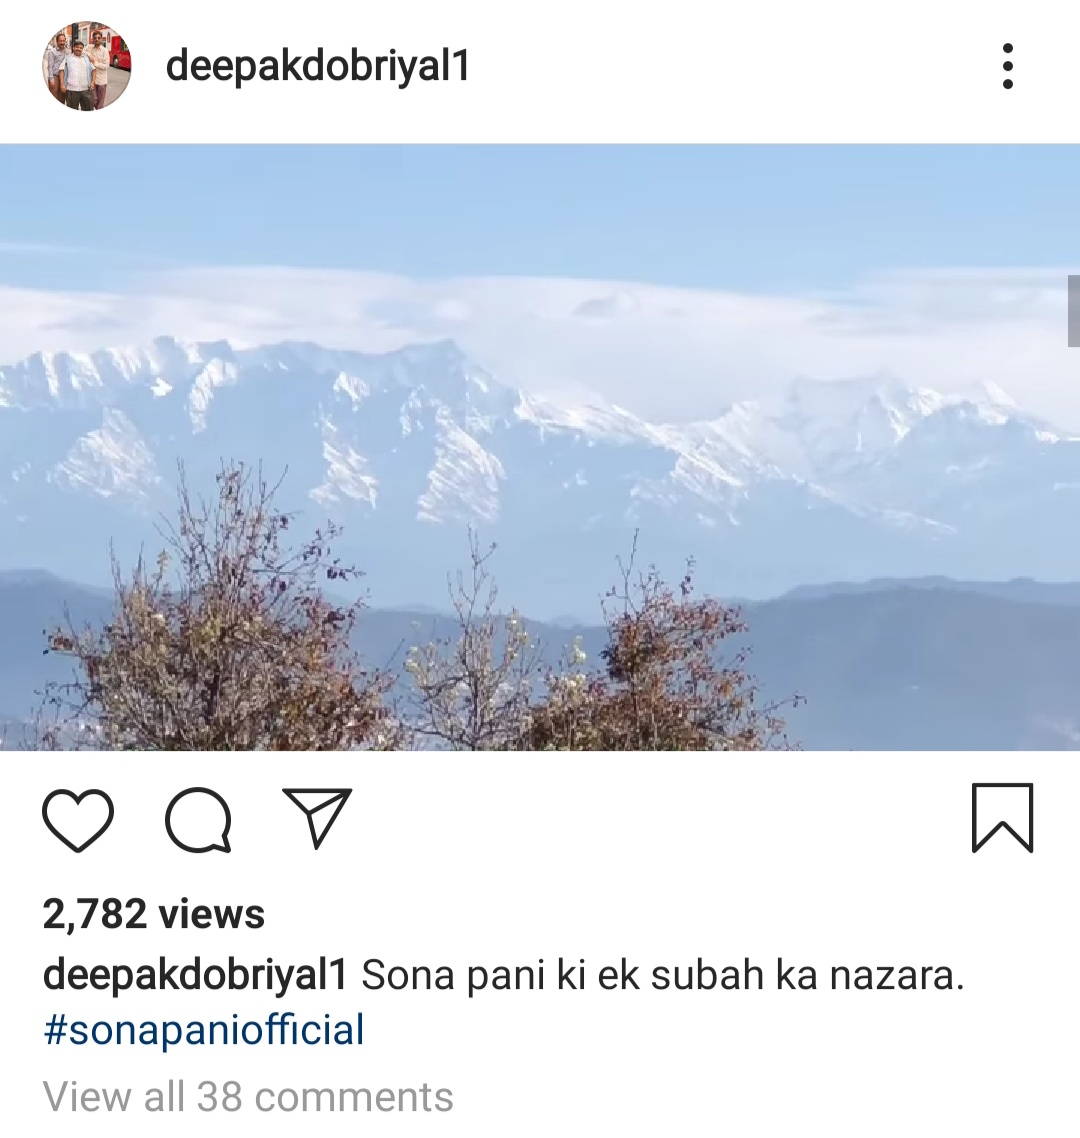Tap the sky area of the video
Screen dimensions: 1080x1138
pyautogui.click(x=540, y=203)
